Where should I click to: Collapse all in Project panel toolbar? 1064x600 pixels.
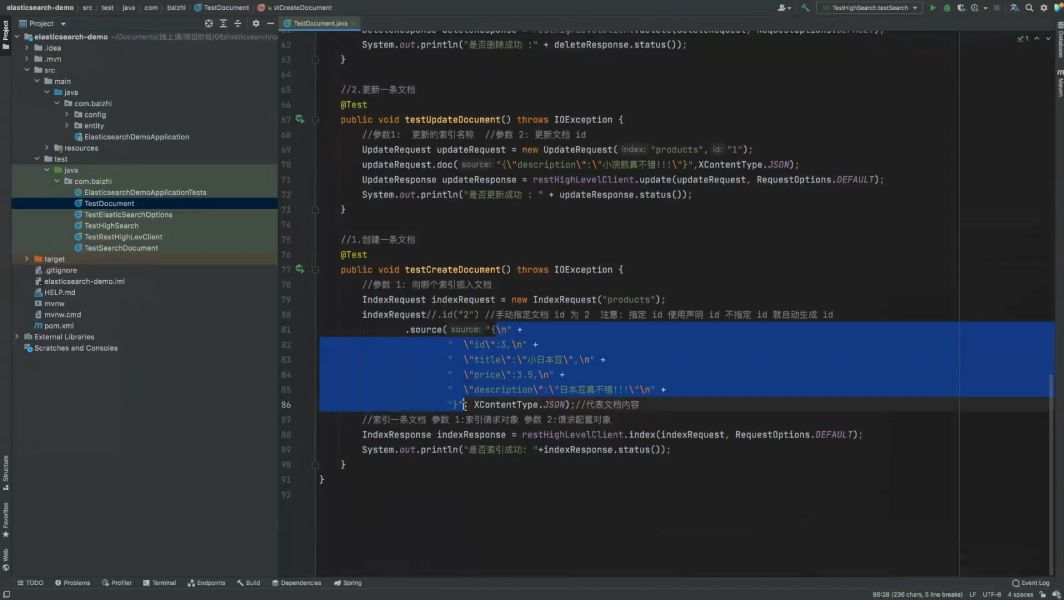[x=238, y=23]
